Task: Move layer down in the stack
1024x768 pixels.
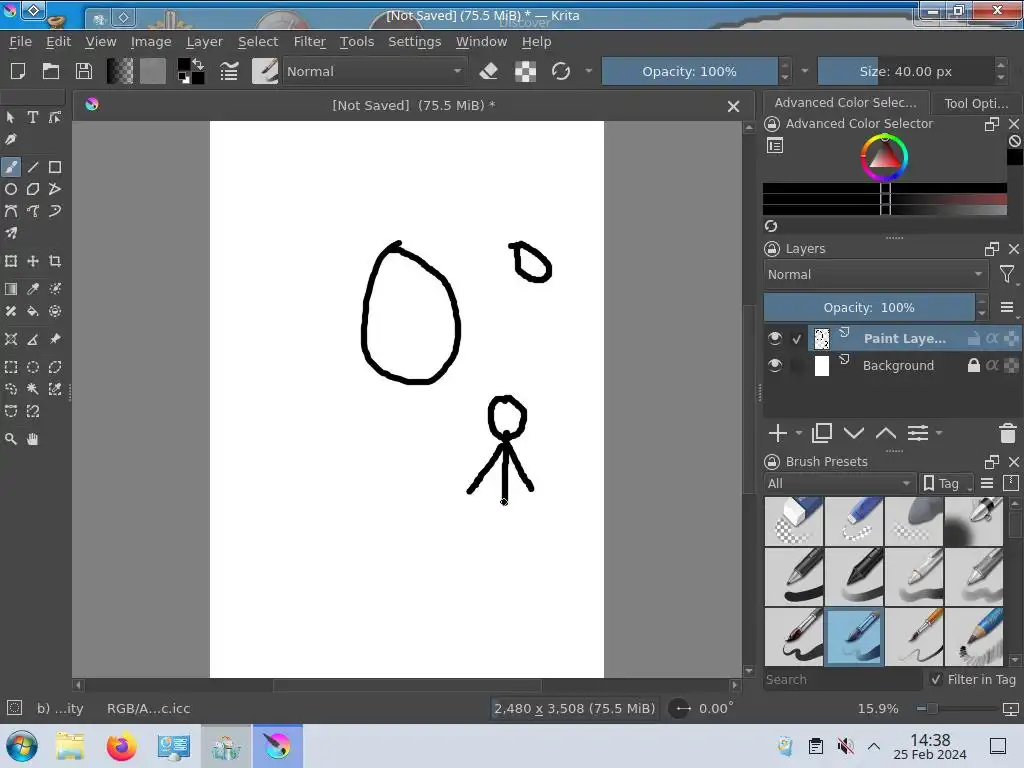Action: pyautogui.click(x=854, y=433)
